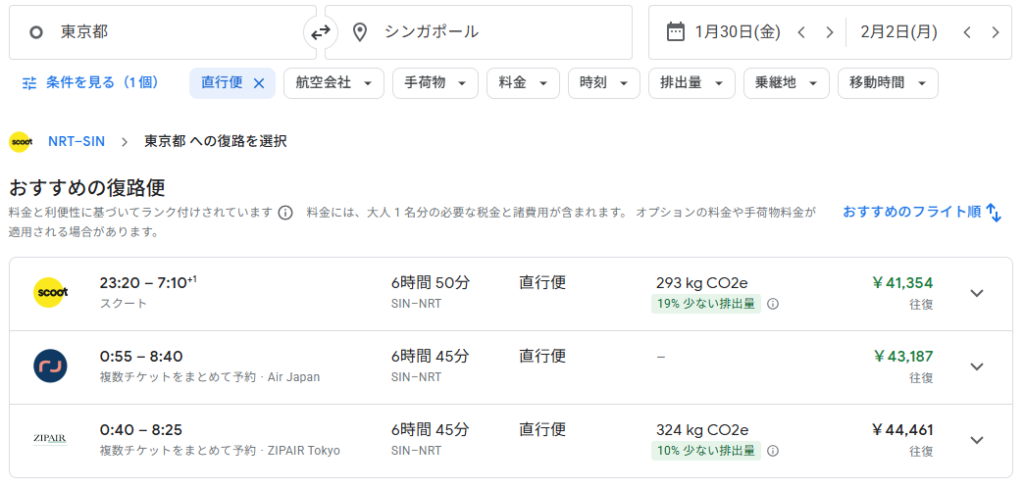Click the 東京都 origin input field
This screenshot has height=488, width=1024.
click(160, 32)
